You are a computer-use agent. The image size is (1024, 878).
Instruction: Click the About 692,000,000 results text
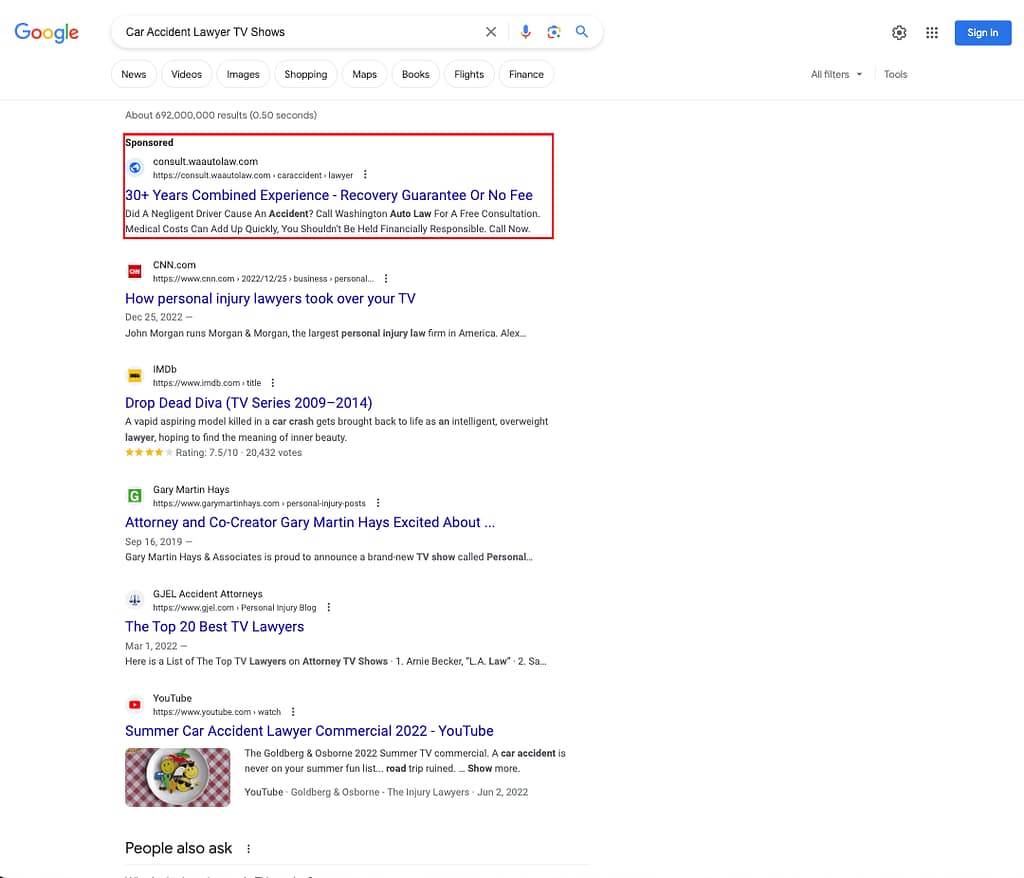[221, 115]
